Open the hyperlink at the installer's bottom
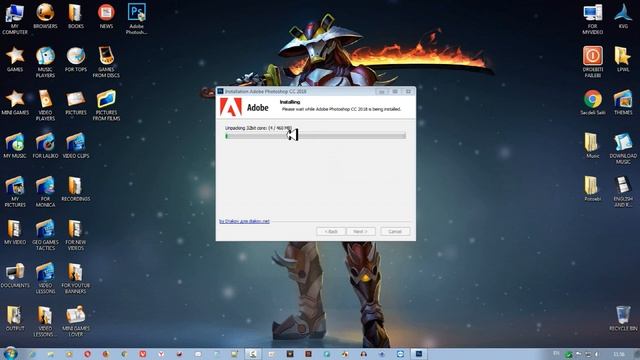The image size is (640, 360). click(x=244, y=221)
